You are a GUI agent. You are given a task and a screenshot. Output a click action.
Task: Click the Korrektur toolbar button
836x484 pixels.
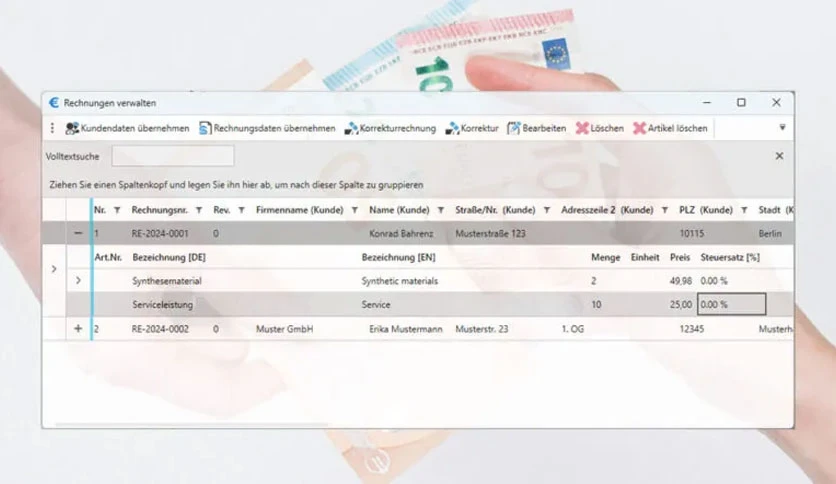pyautogui.click(x=472, y=128)
